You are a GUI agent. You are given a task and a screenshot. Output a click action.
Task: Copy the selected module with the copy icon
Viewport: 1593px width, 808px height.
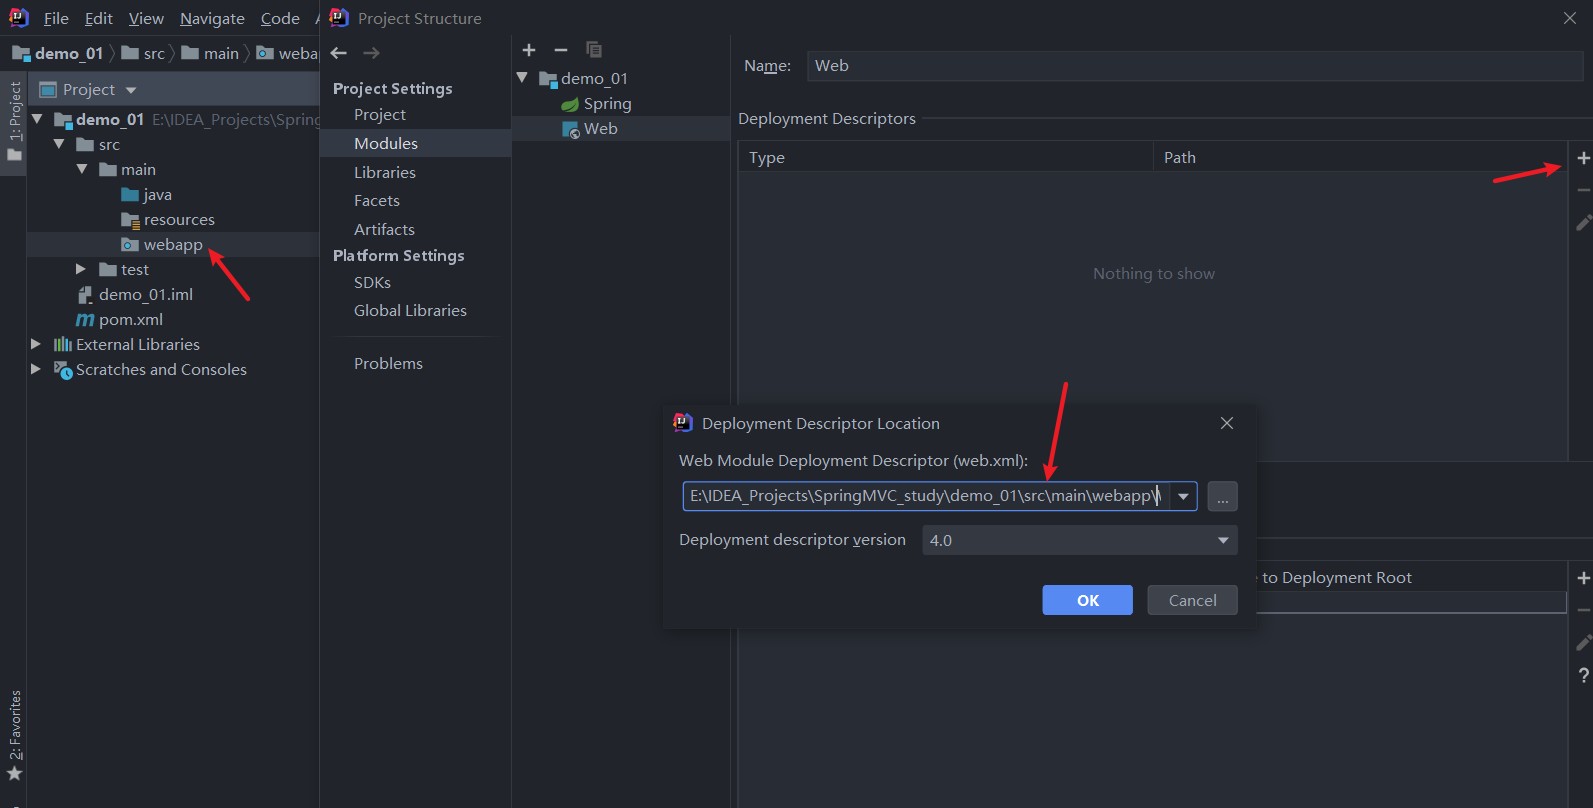(593, 49)
